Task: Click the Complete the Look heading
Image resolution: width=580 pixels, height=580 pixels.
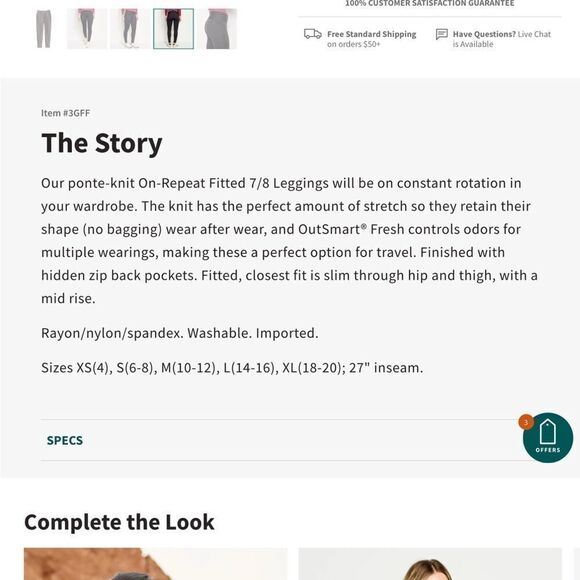Action: click(x=119, y=522)
